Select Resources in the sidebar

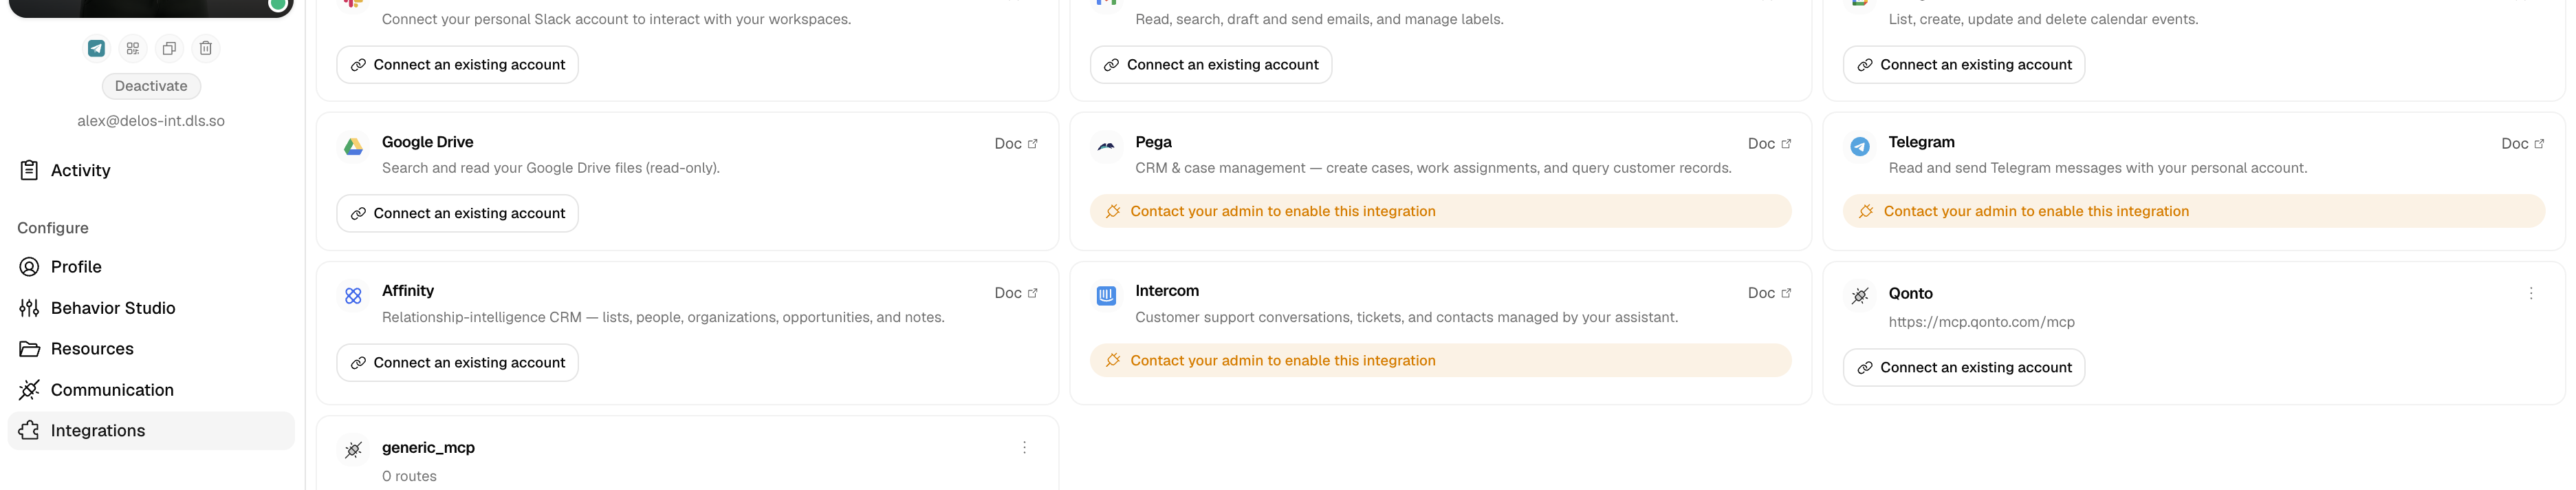[151, 349]
